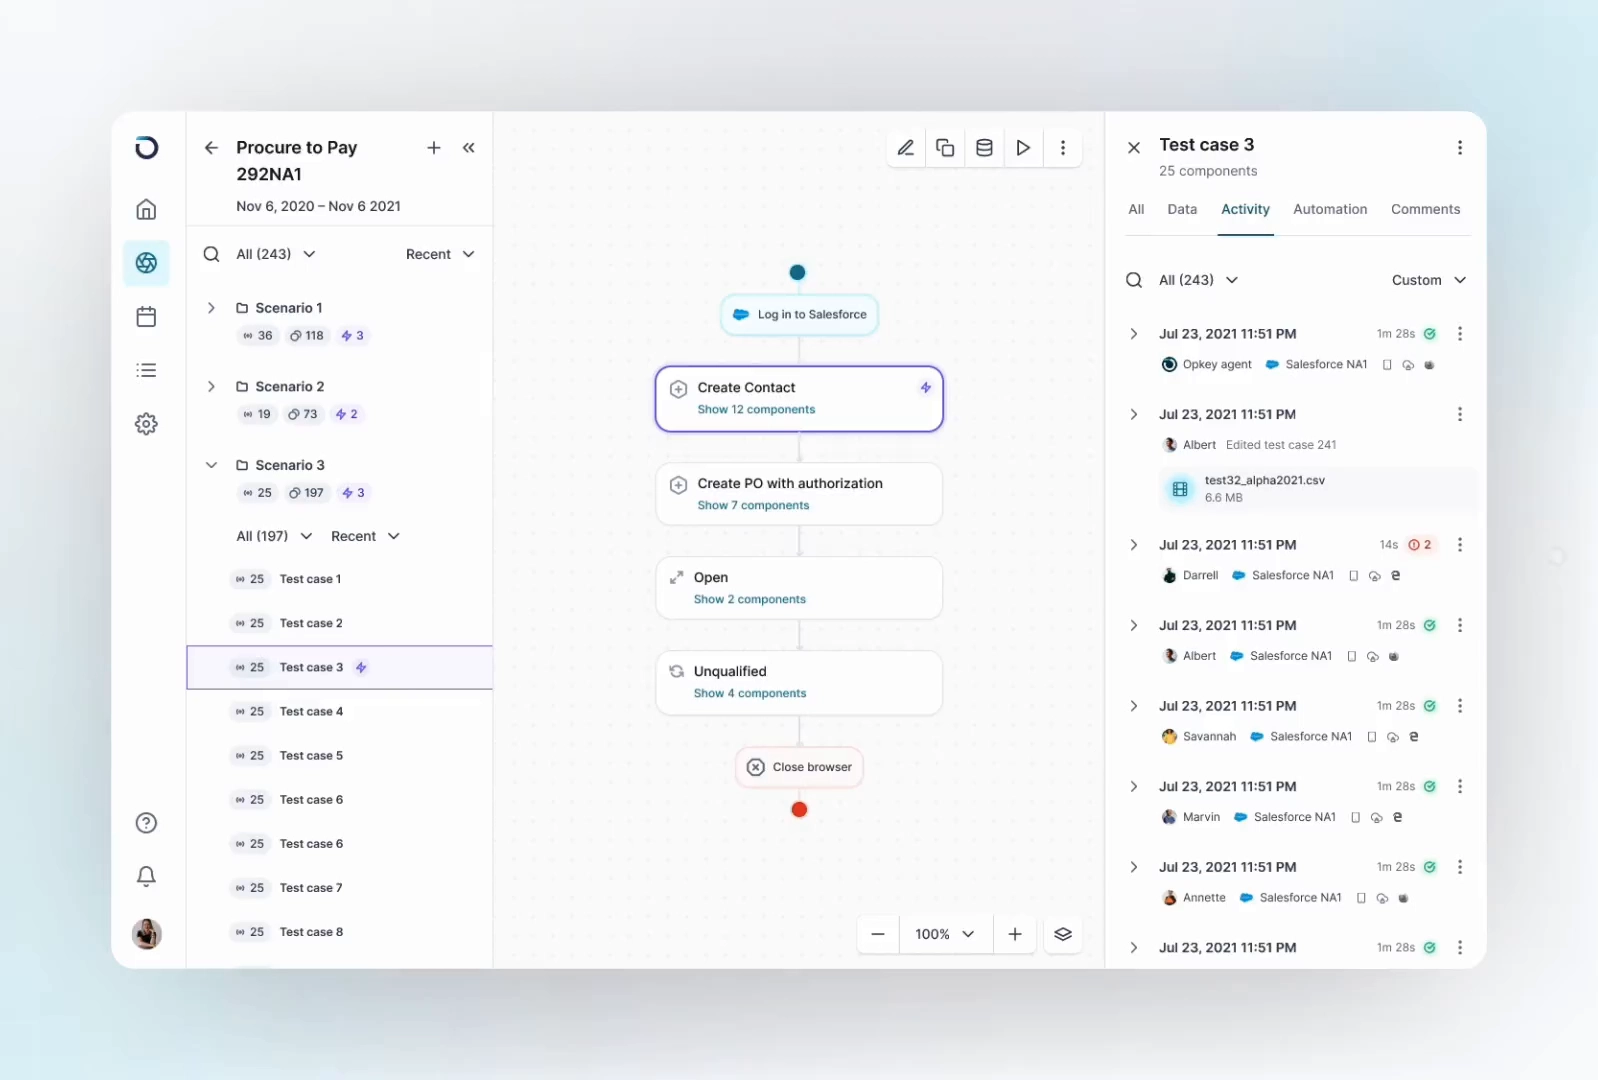
Task: Expand the Scenario 1 folder
Action: [x=211, y=308]
